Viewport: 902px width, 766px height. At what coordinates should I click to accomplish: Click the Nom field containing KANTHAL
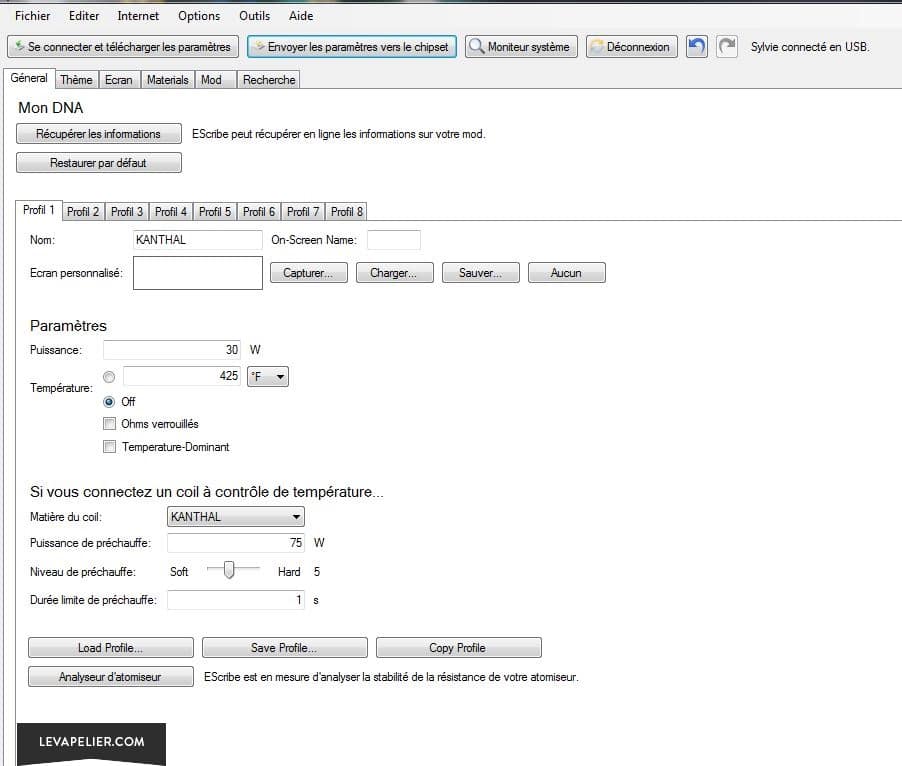coord(197,240)
